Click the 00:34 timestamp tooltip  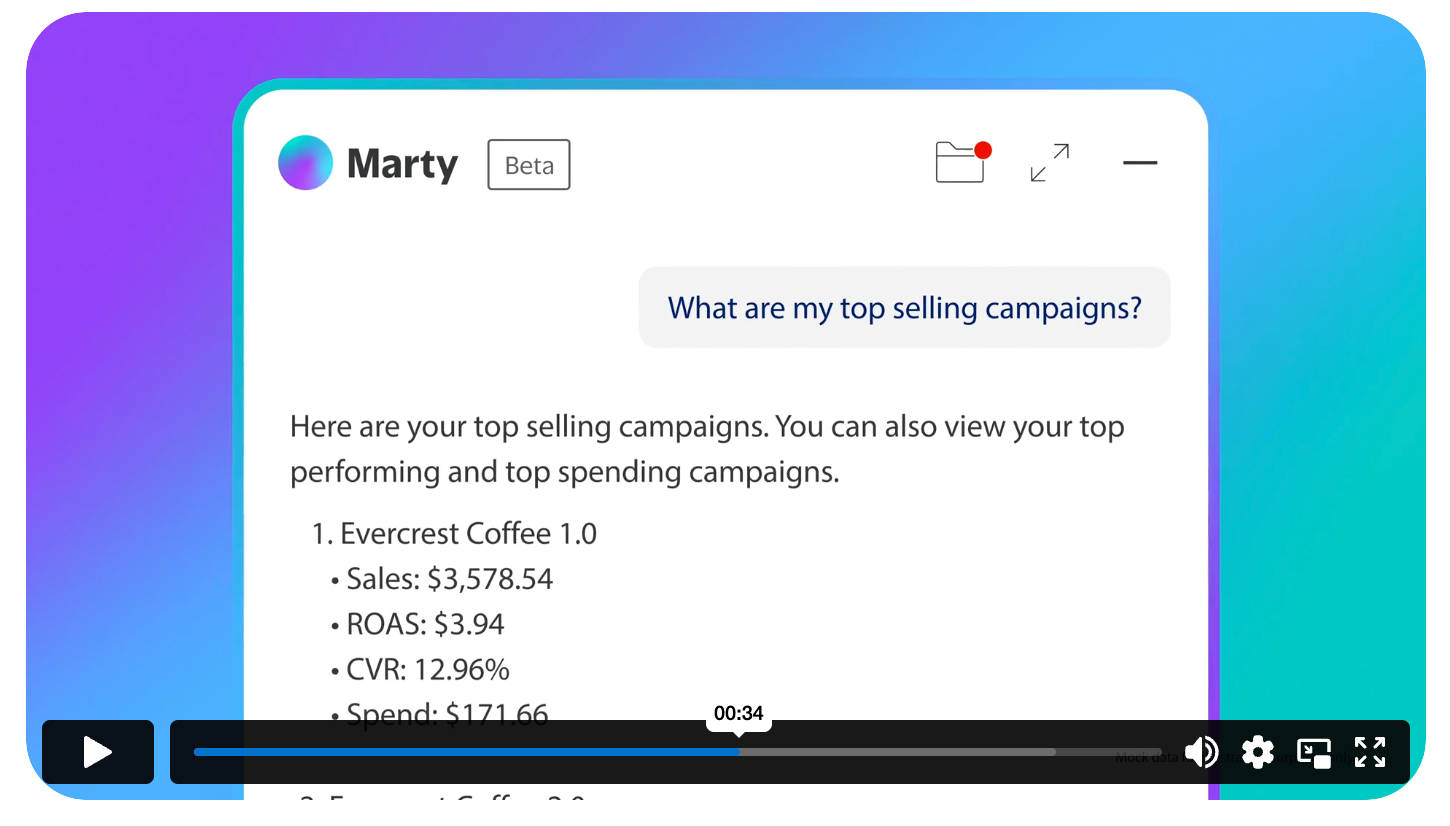pyautogui.click(x=738, y=714)
